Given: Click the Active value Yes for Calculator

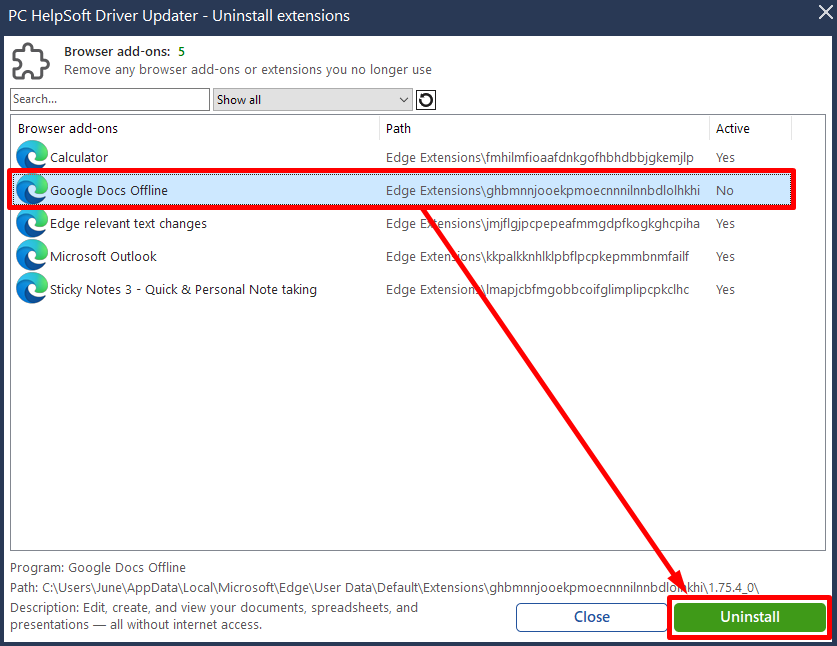Looking at the screenshot, I should 725,157.
